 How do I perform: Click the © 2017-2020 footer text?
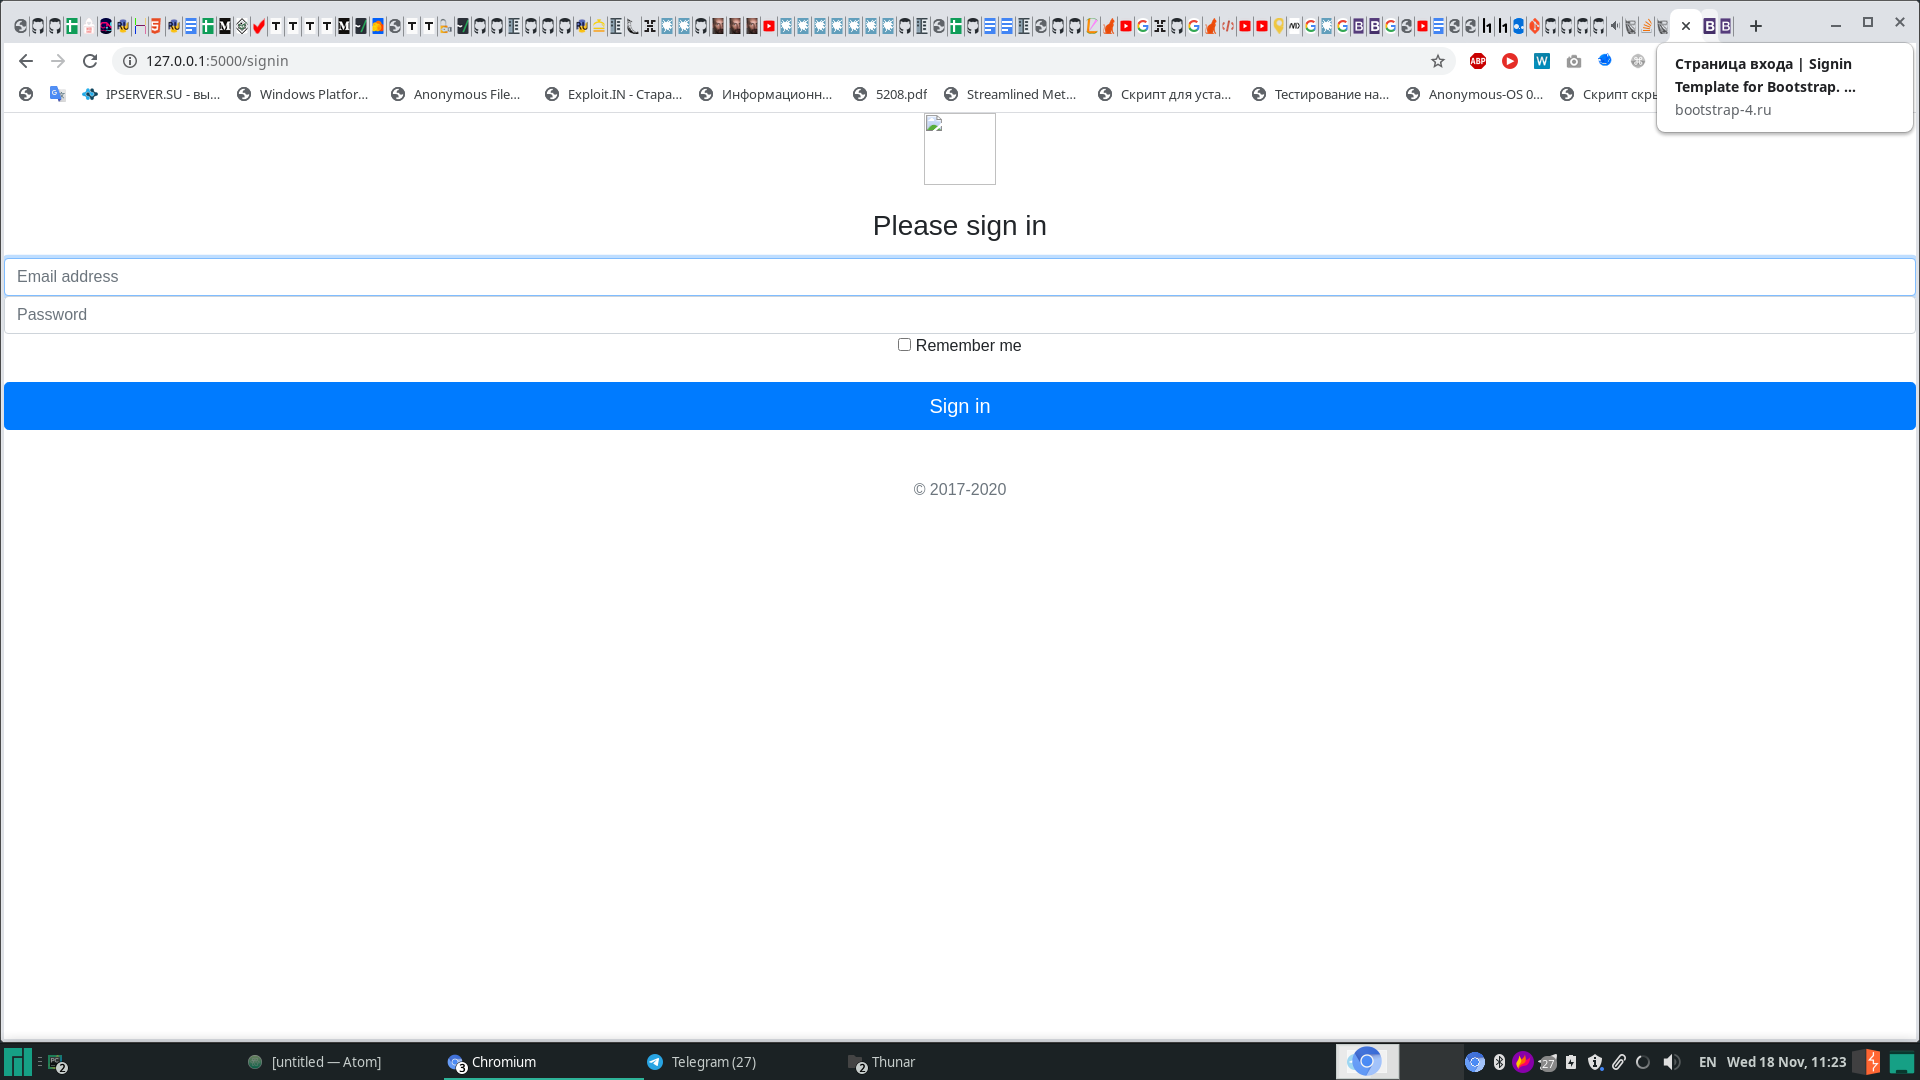point(960,490)
